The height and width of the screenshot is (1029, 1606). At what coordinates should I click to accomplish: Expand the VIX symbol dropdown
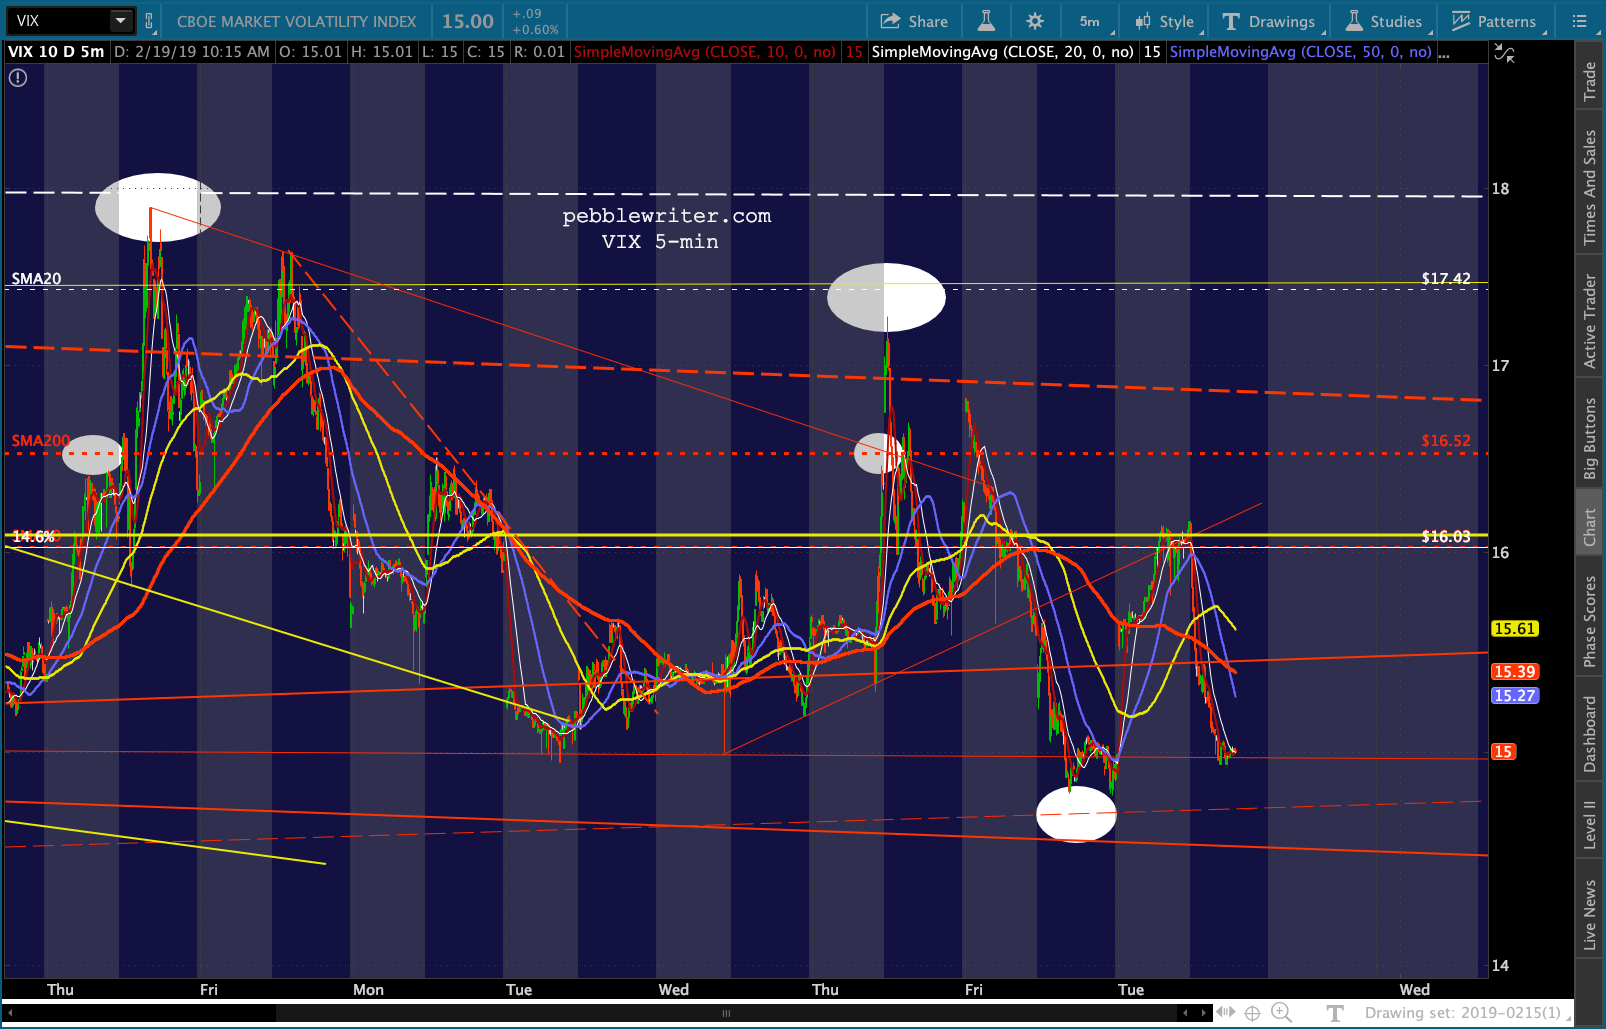click(x=121, y=21)
